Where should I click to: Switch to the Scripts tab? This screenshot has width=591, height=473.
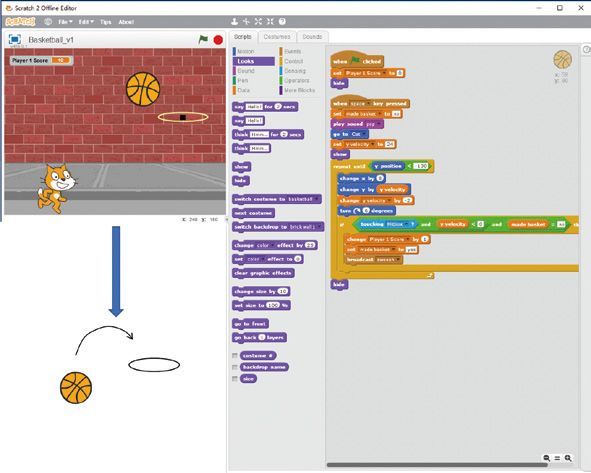(243, 37)
